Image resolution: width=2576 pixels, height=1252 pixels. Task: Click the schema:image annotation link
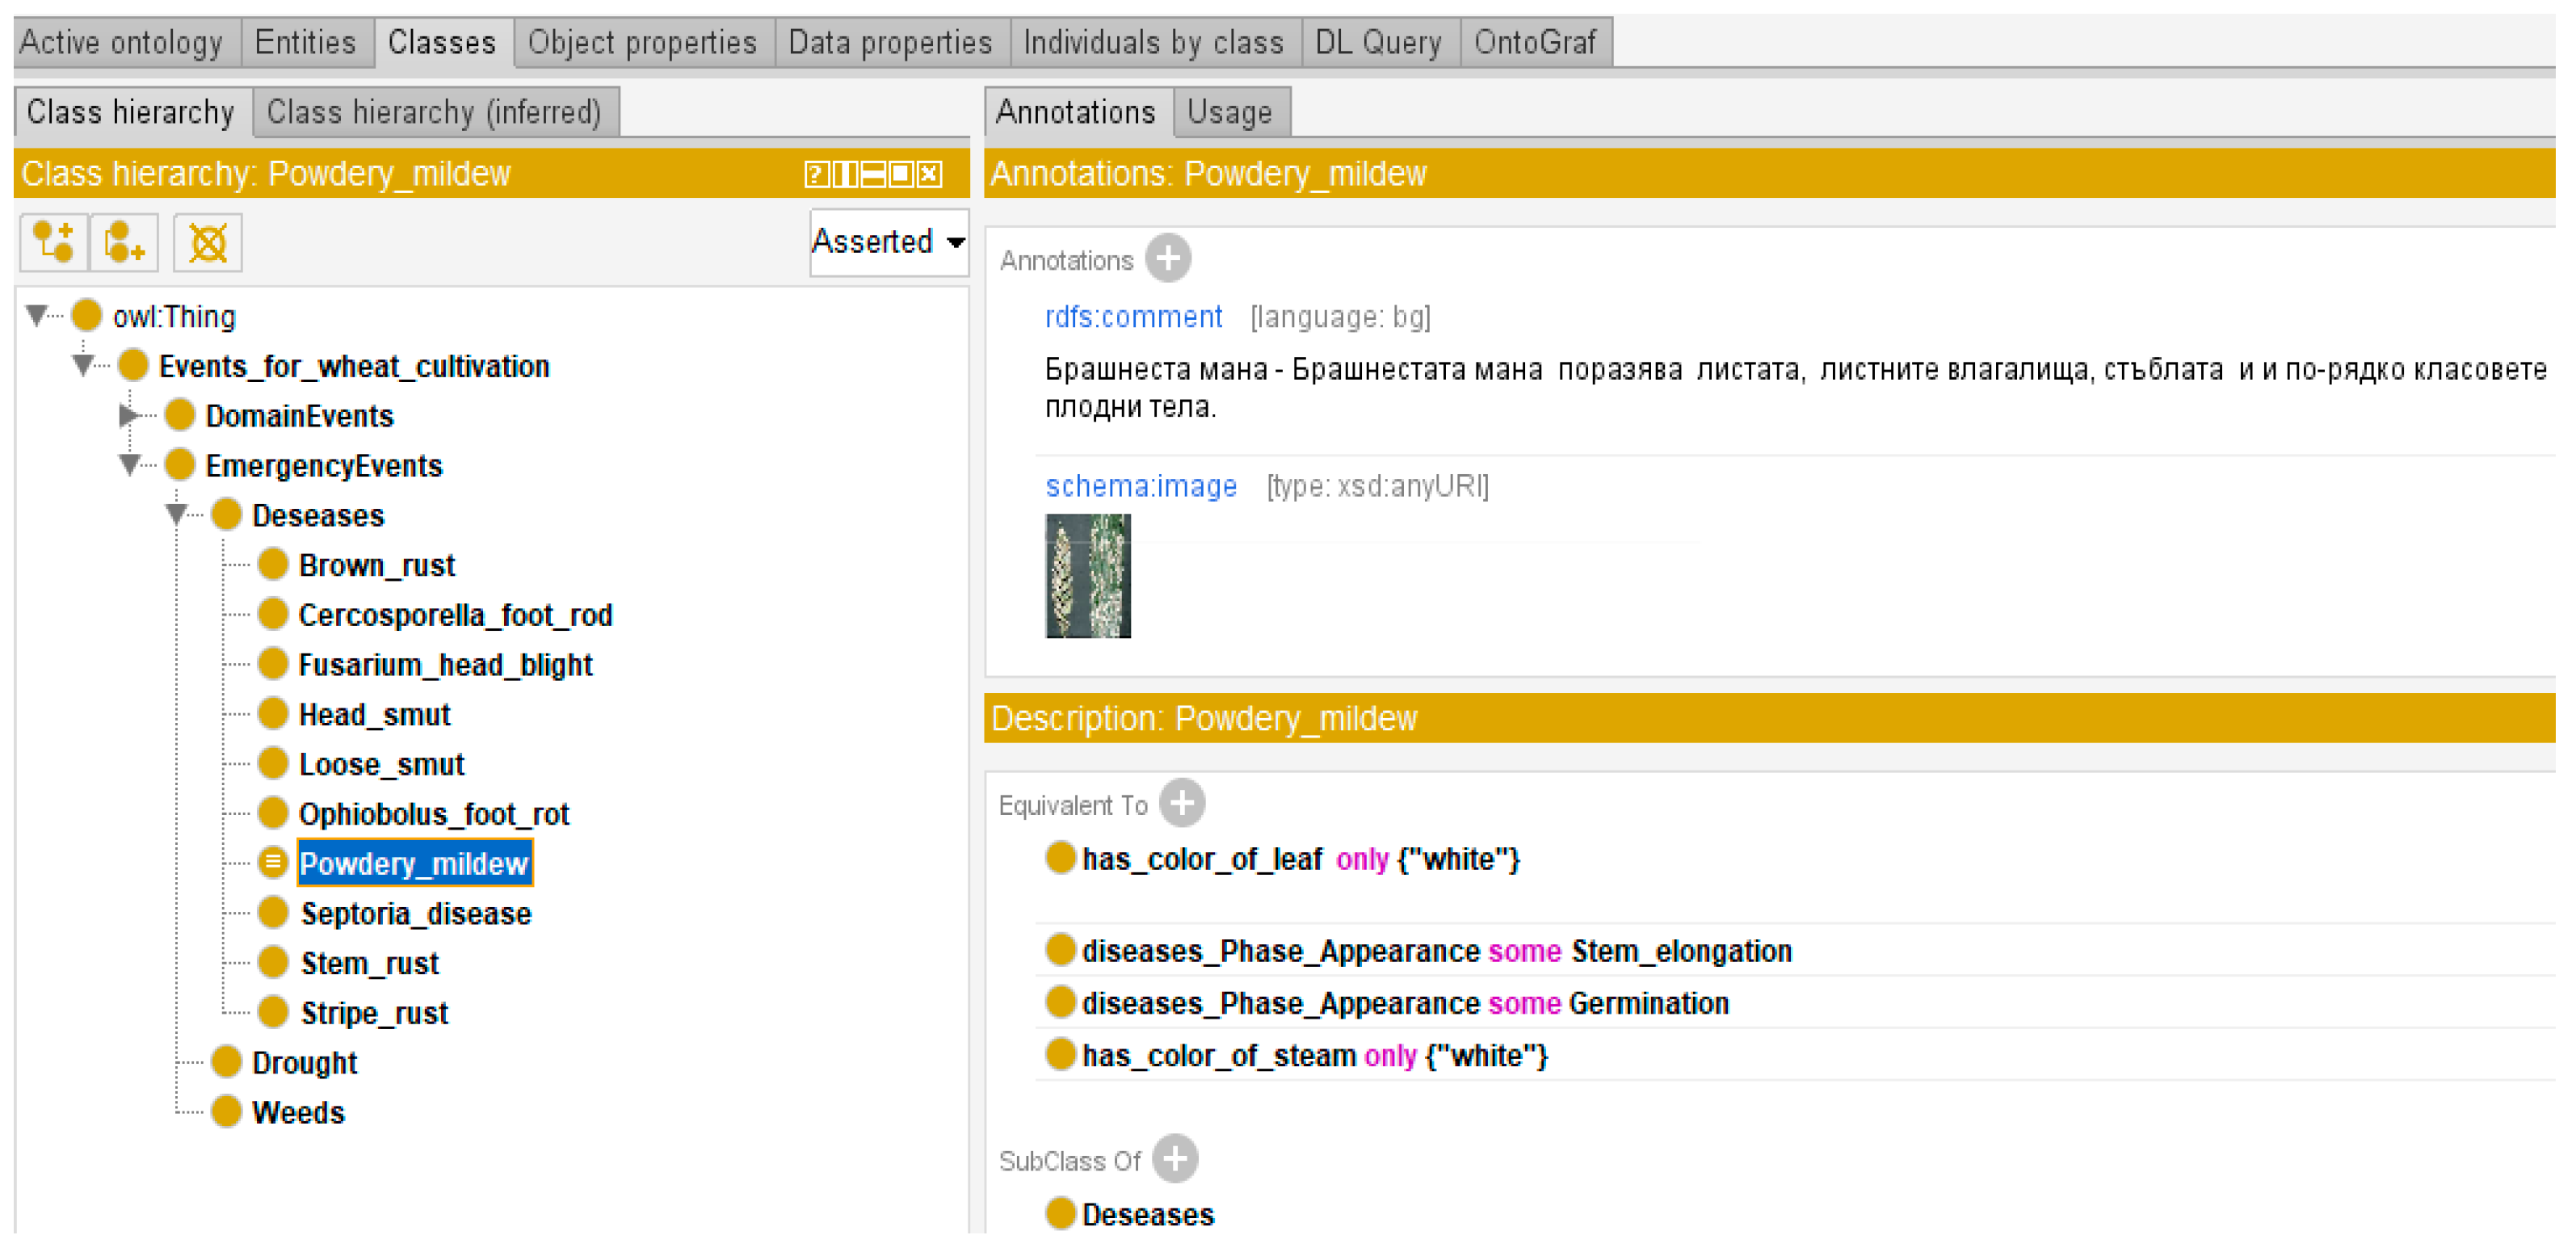[x=1141, y=486]
